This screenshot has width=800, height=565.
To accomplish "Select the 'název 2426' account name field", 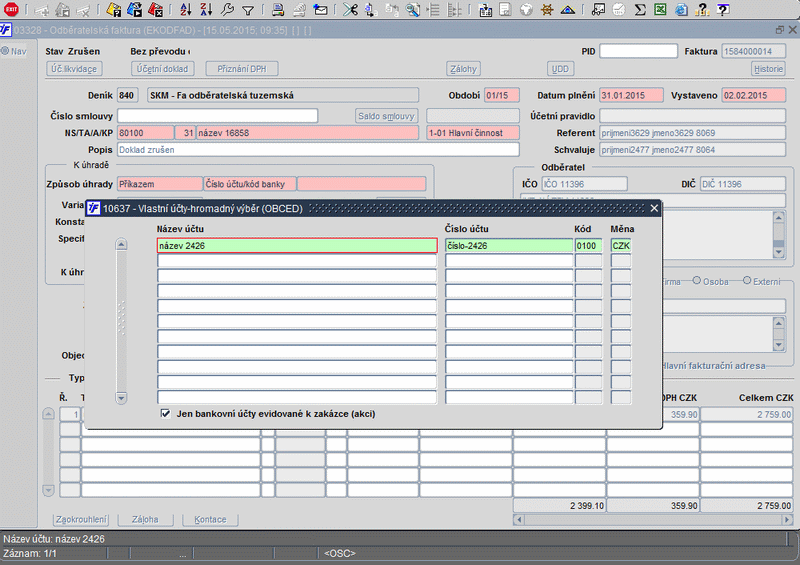I will coord(296,246).
